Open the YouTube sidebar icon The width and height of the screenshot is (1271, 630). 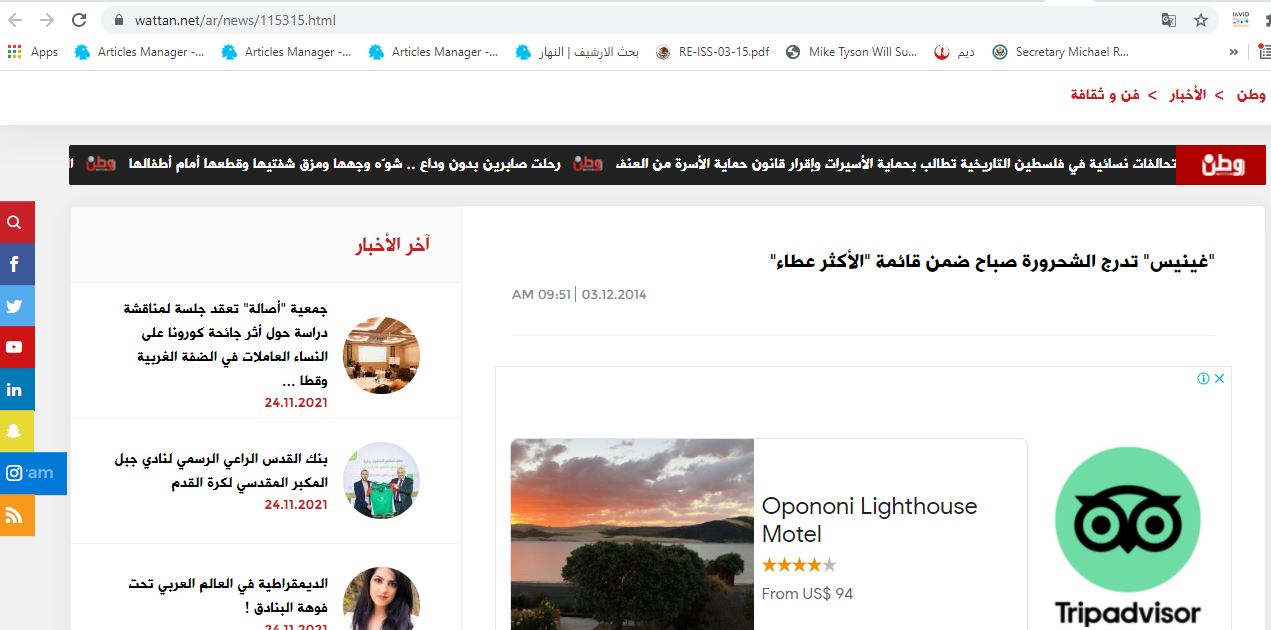point(15,348)
